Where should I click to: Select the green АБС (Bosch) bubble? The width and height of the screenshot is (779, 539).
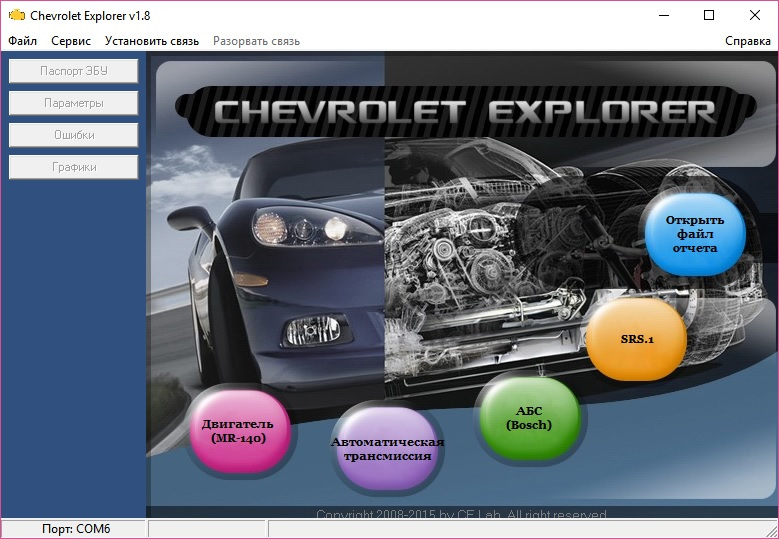tap(530, 418)
